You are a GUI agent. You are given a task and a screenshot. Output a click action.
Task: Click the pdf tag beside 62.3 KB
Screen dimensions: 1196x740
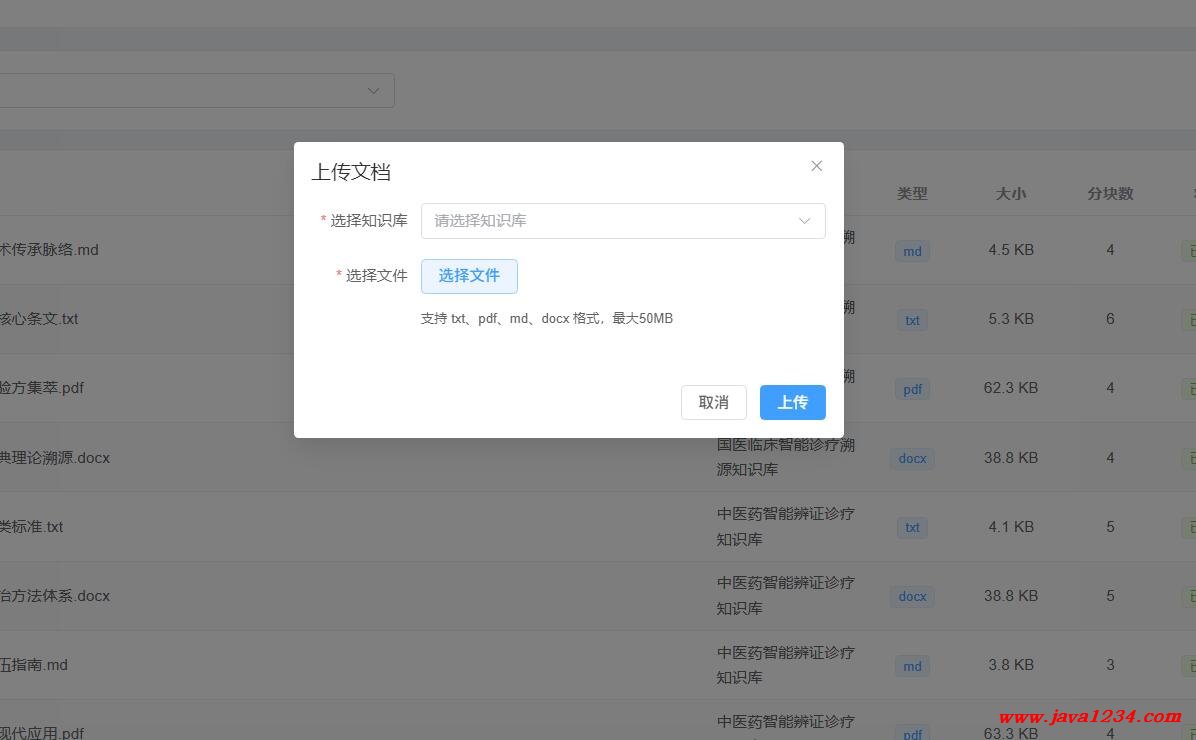click(912, 389)
